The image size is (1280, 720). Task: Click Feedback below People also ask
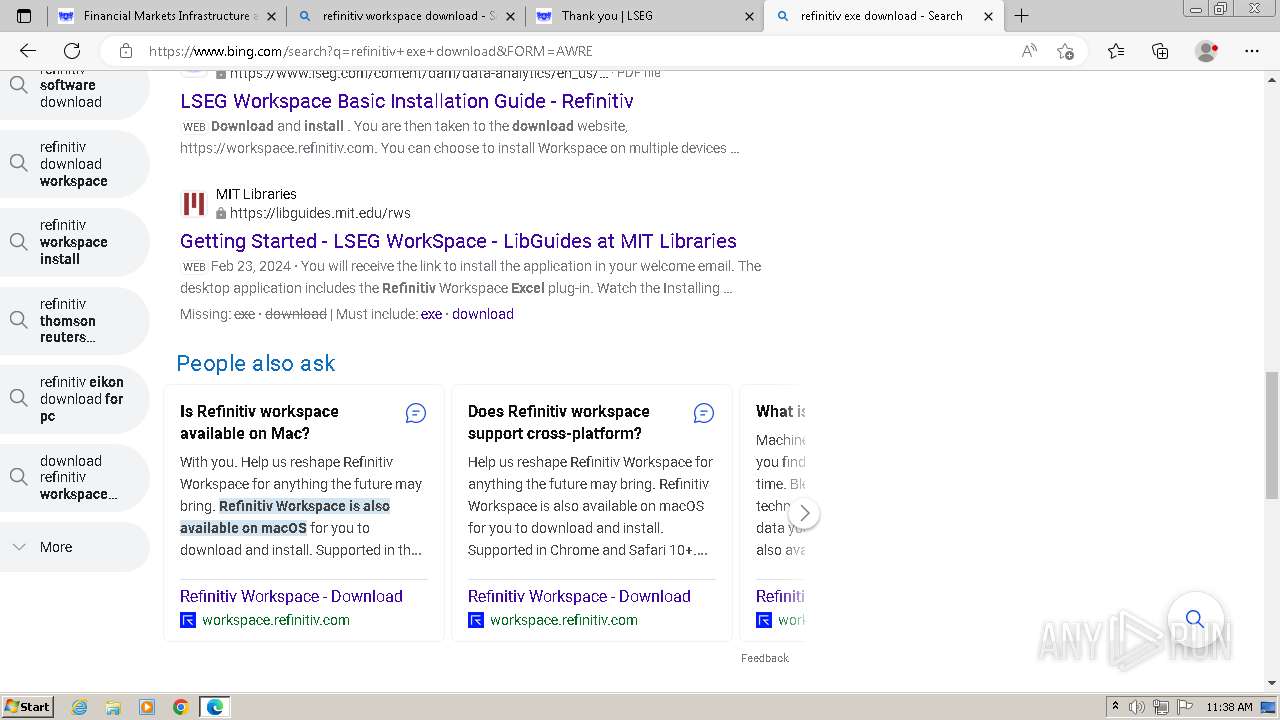[765, 658]
